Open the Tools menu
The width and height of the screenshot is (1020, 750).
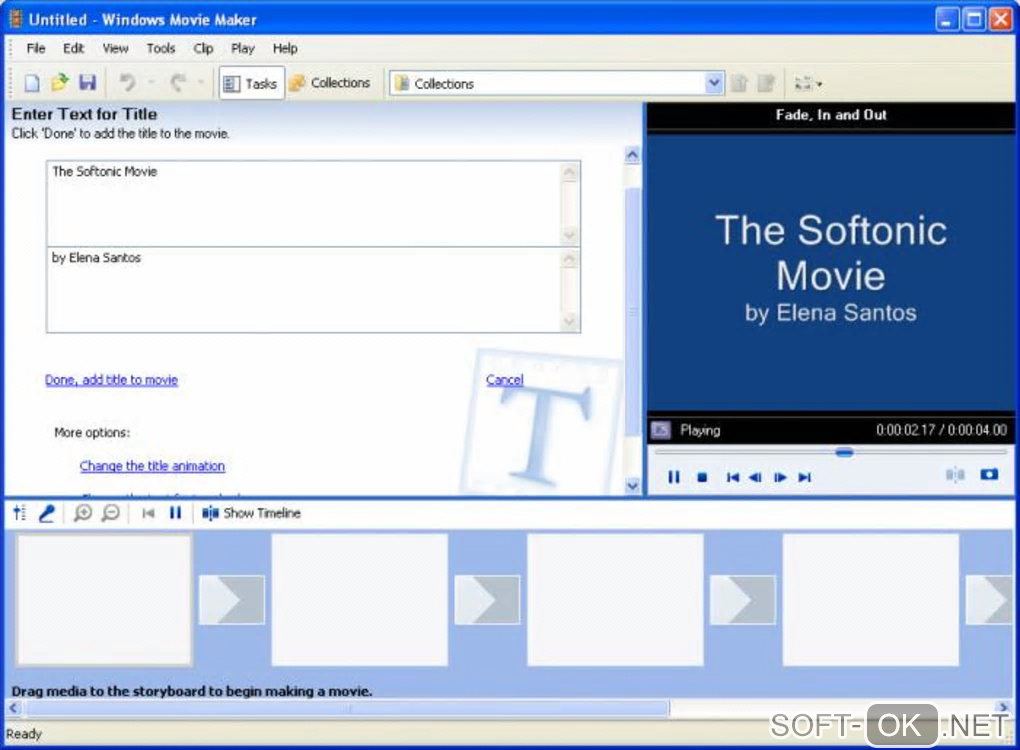[x=161, y=48]
